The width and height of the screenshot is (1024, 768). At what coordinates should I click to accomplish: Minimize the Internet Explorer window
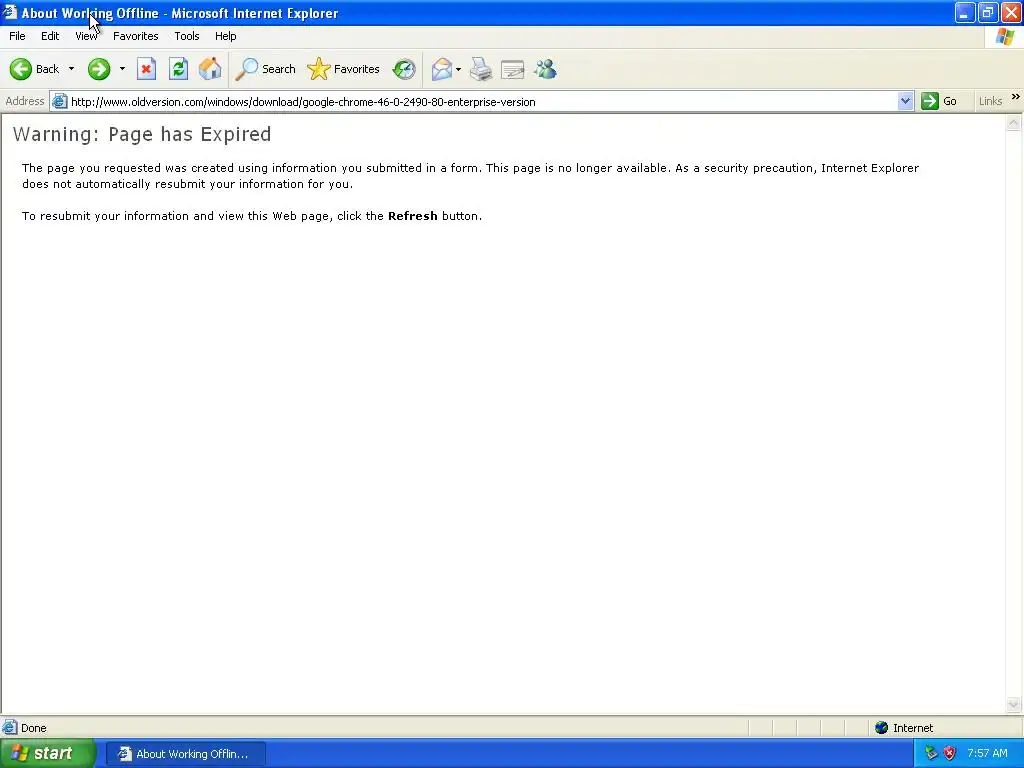coord(965,12)
